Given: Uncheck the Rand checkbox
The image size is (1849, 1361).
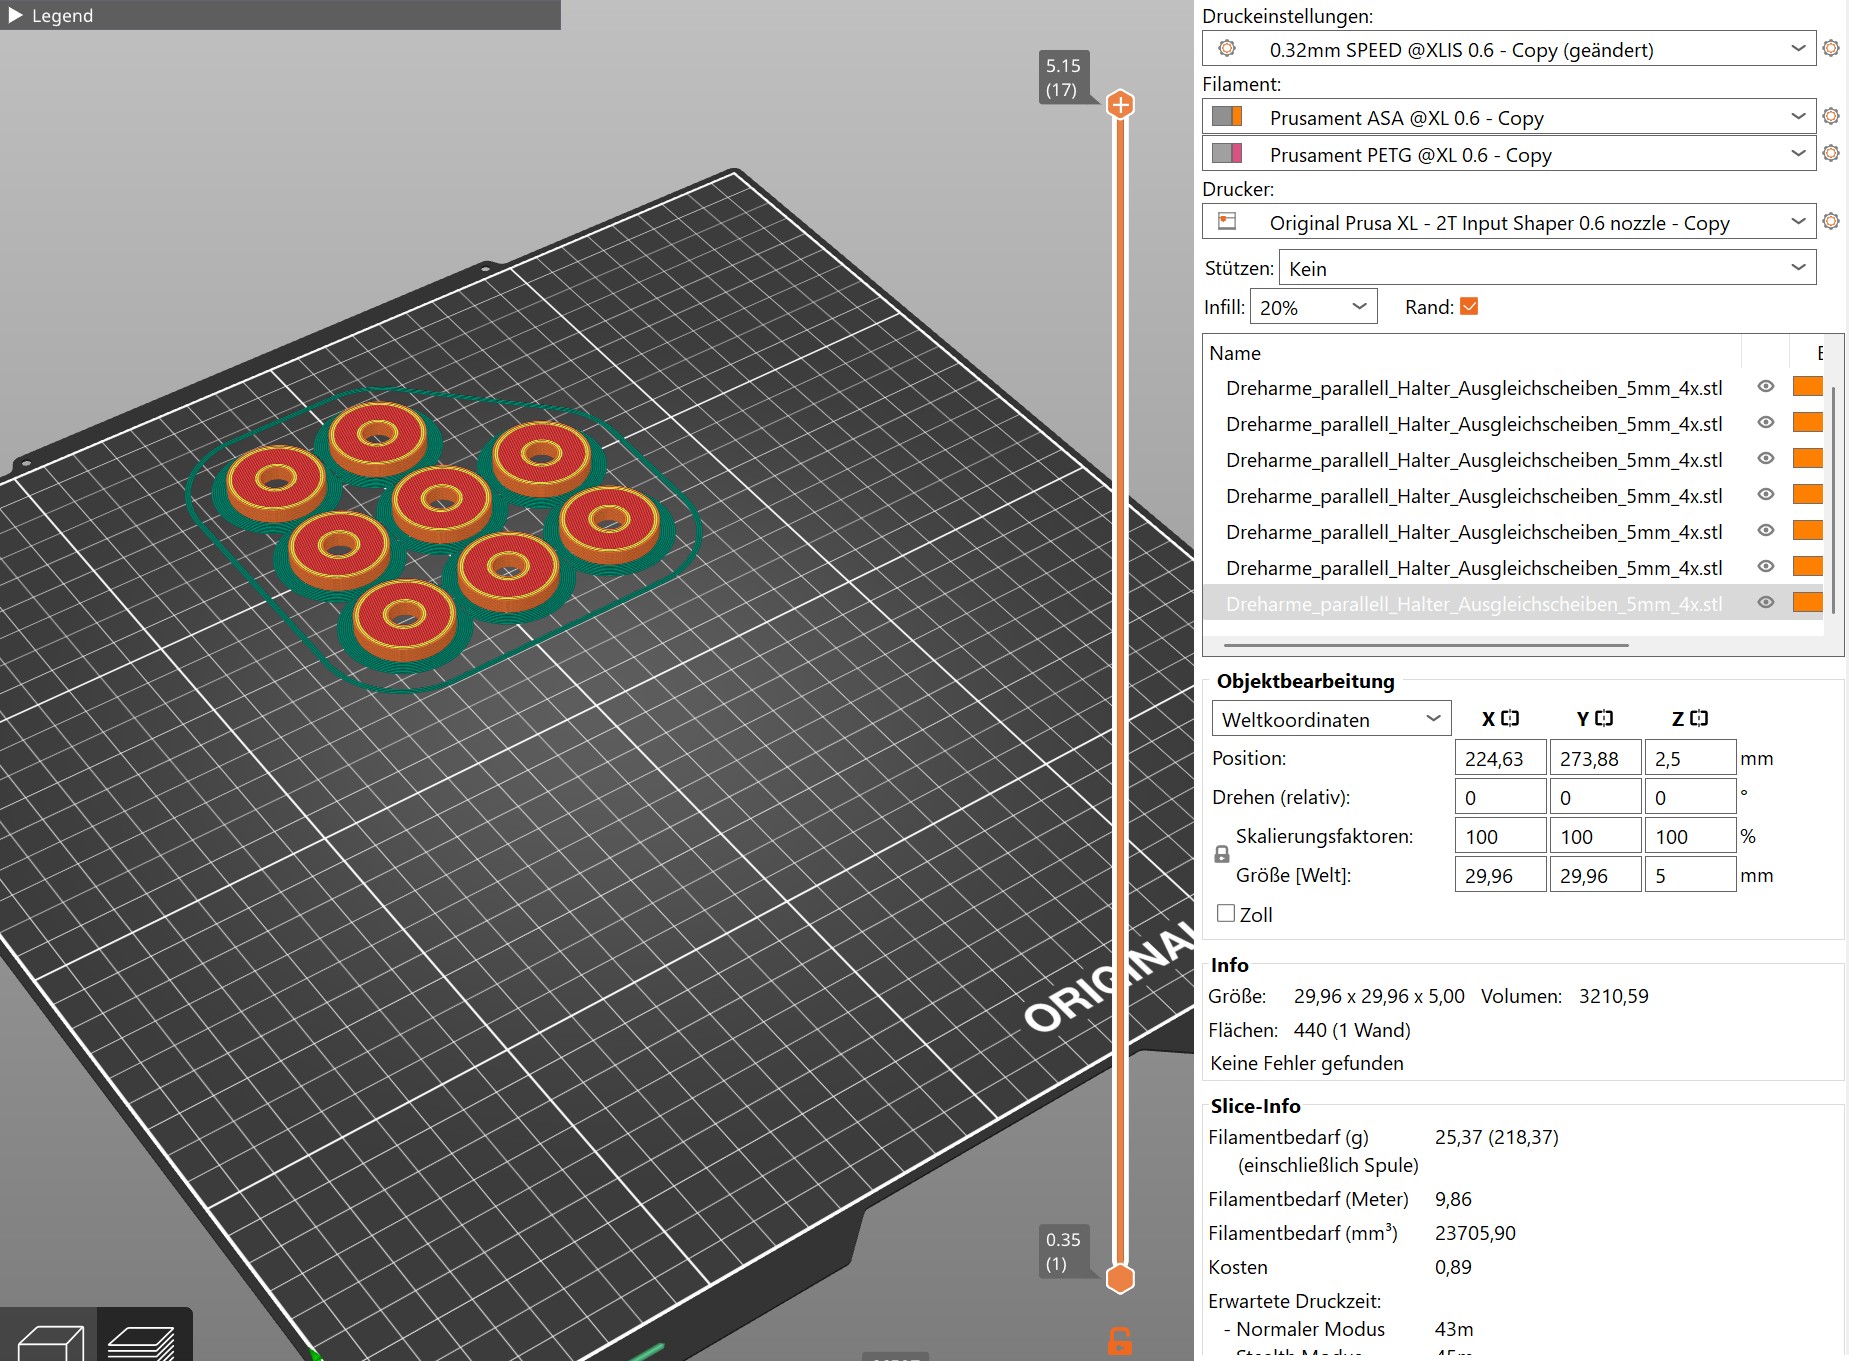Looking at the screenshot, I should click(x=1469, y=306).
